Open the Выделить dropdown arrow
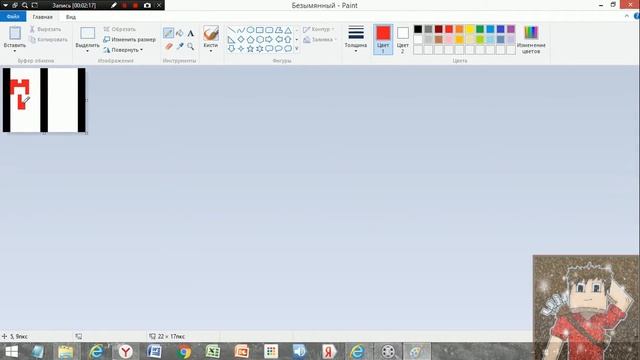640x360 pixels. coord(87,51)
